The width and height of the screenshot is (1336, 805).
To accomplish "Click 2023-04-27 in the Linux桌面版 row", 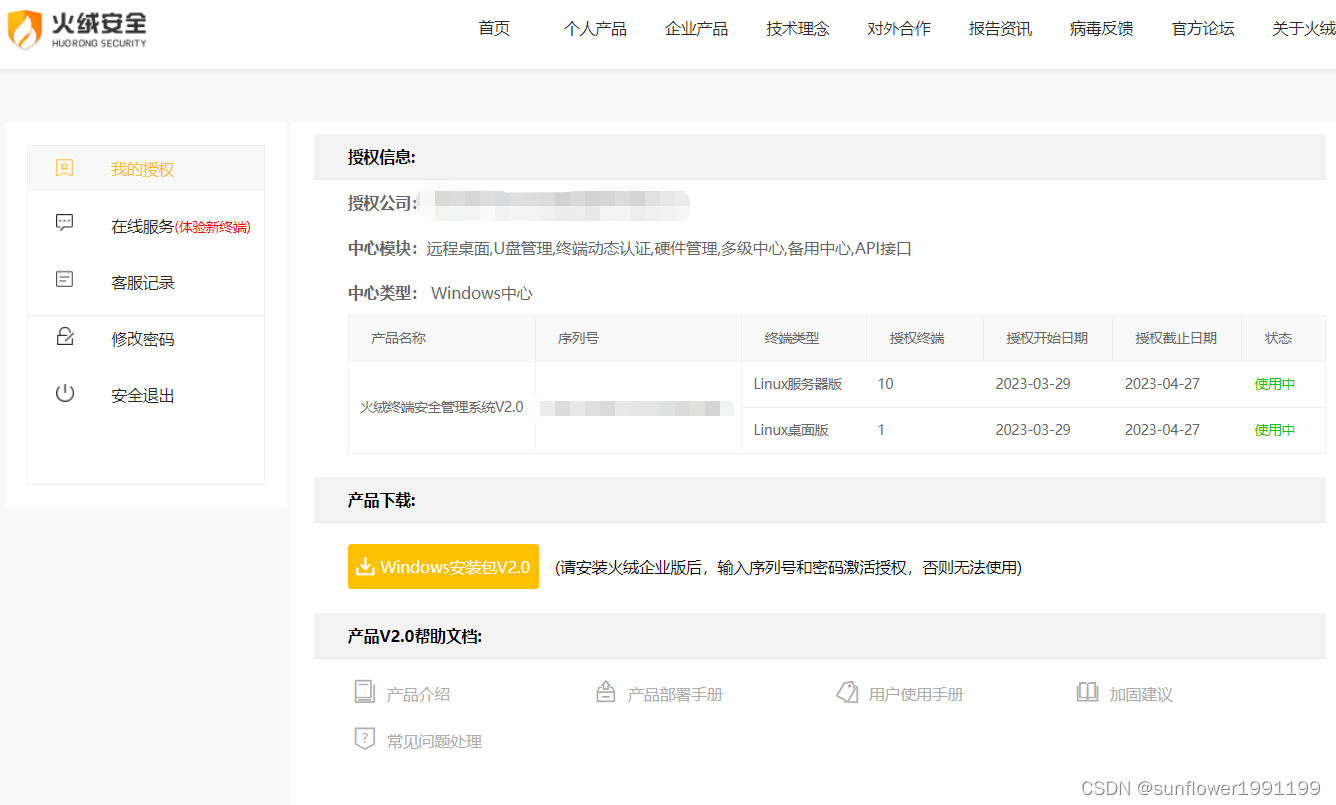I will (x=1162, y=430).
